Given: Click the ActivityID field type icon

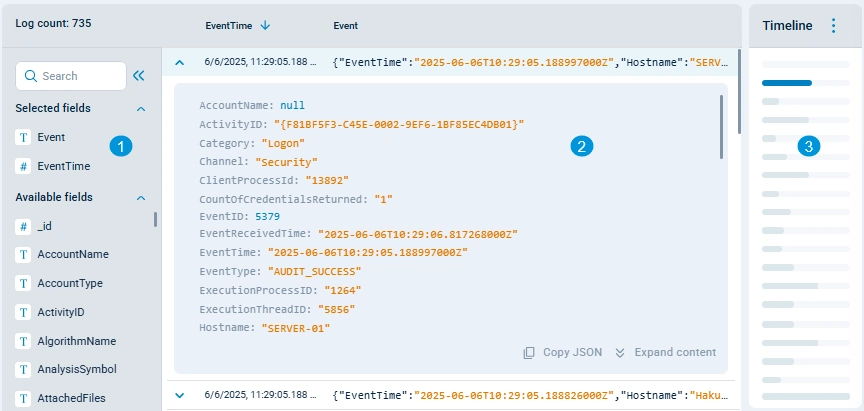Looking at the screenshot, I should tap(23, 312).
